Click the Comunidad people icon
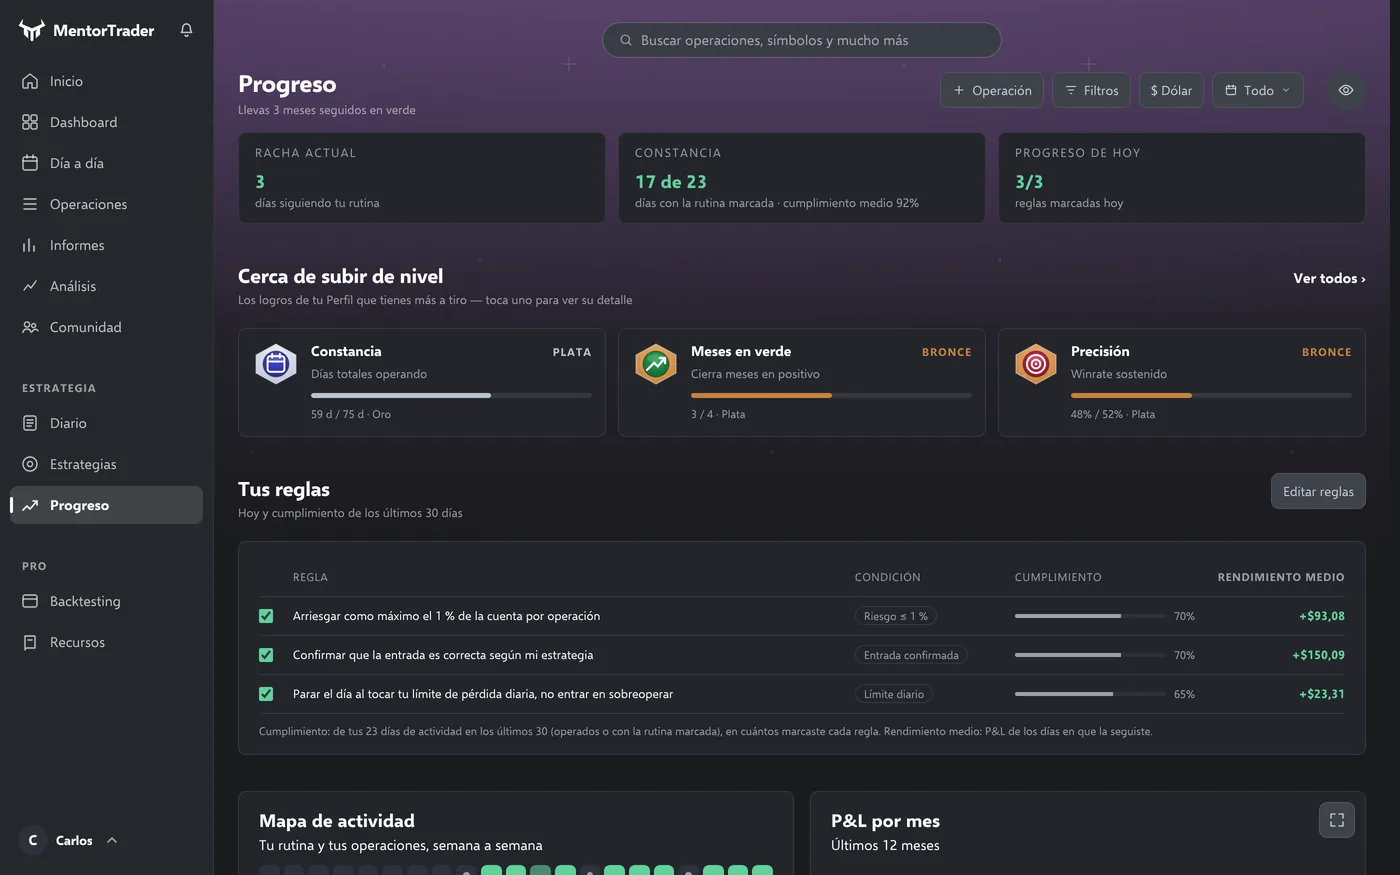Screen dimensions: 1400x875 [x=30, y=327]
